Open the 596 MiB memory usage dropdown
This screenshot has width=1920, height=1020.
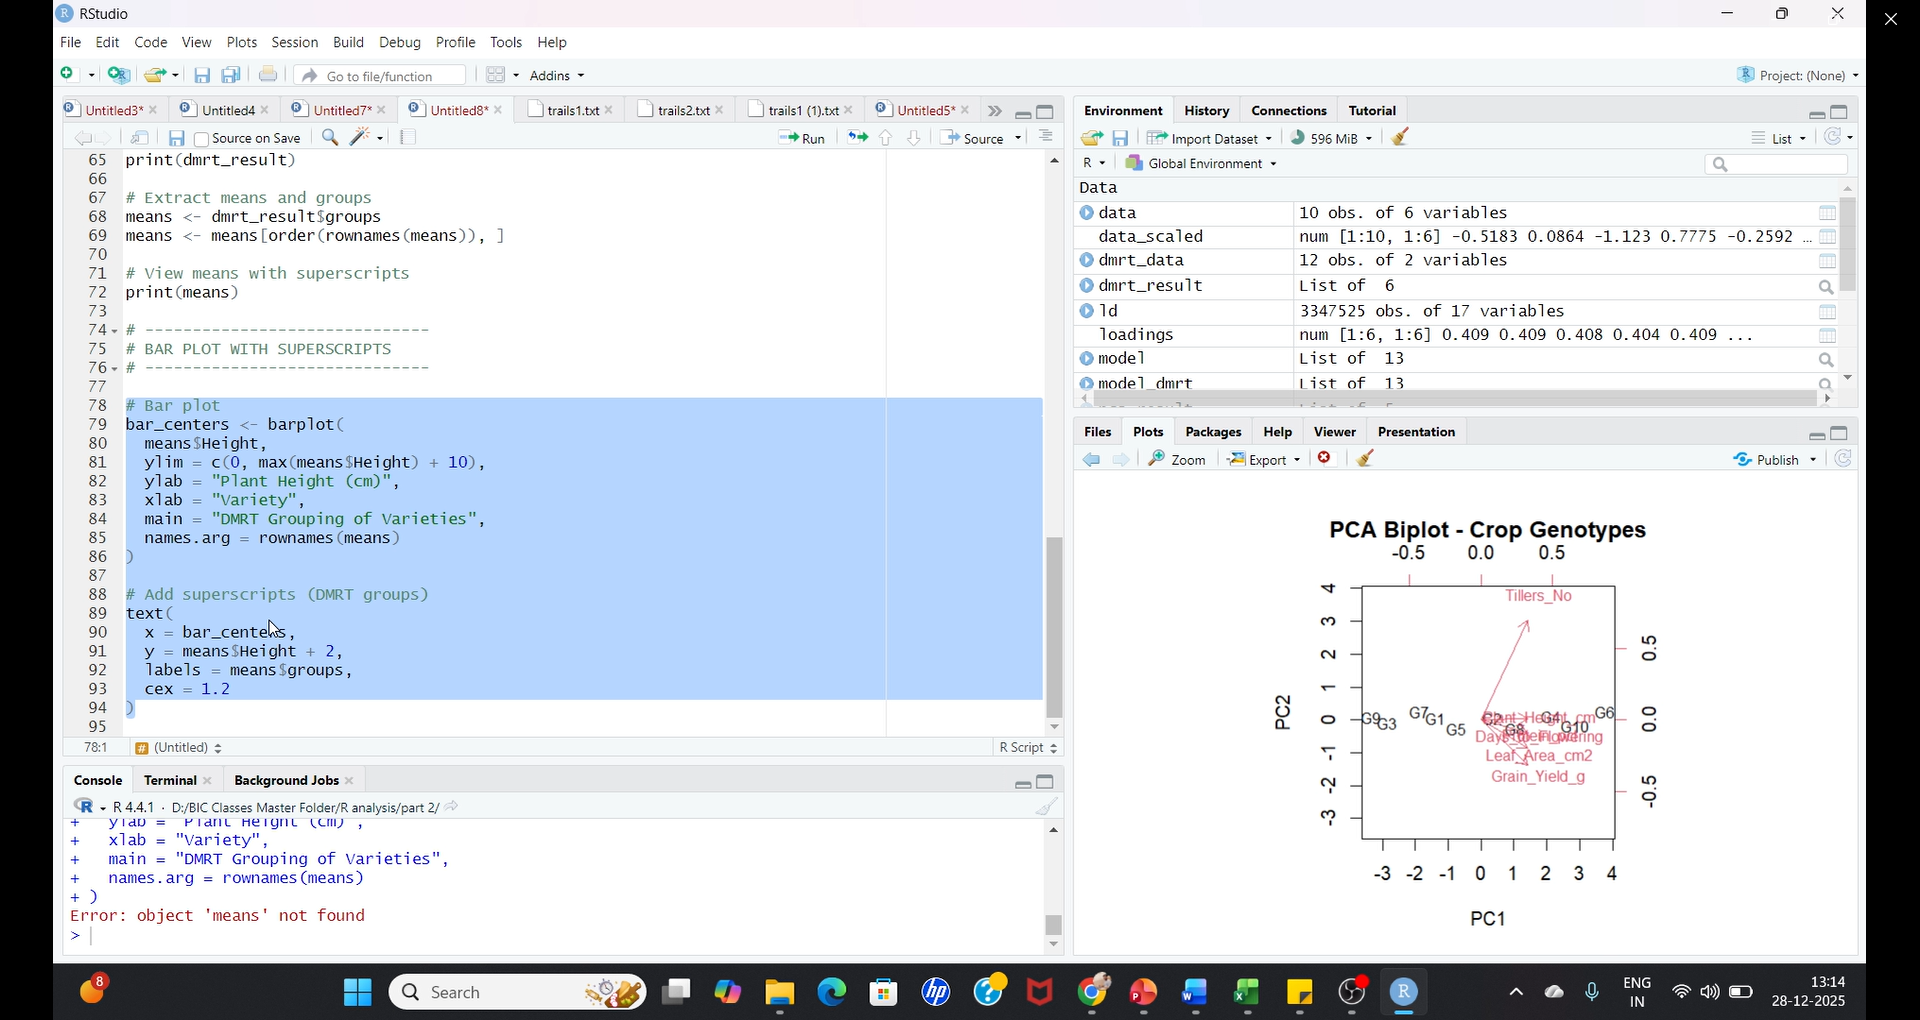click(x=1331, y=138)
